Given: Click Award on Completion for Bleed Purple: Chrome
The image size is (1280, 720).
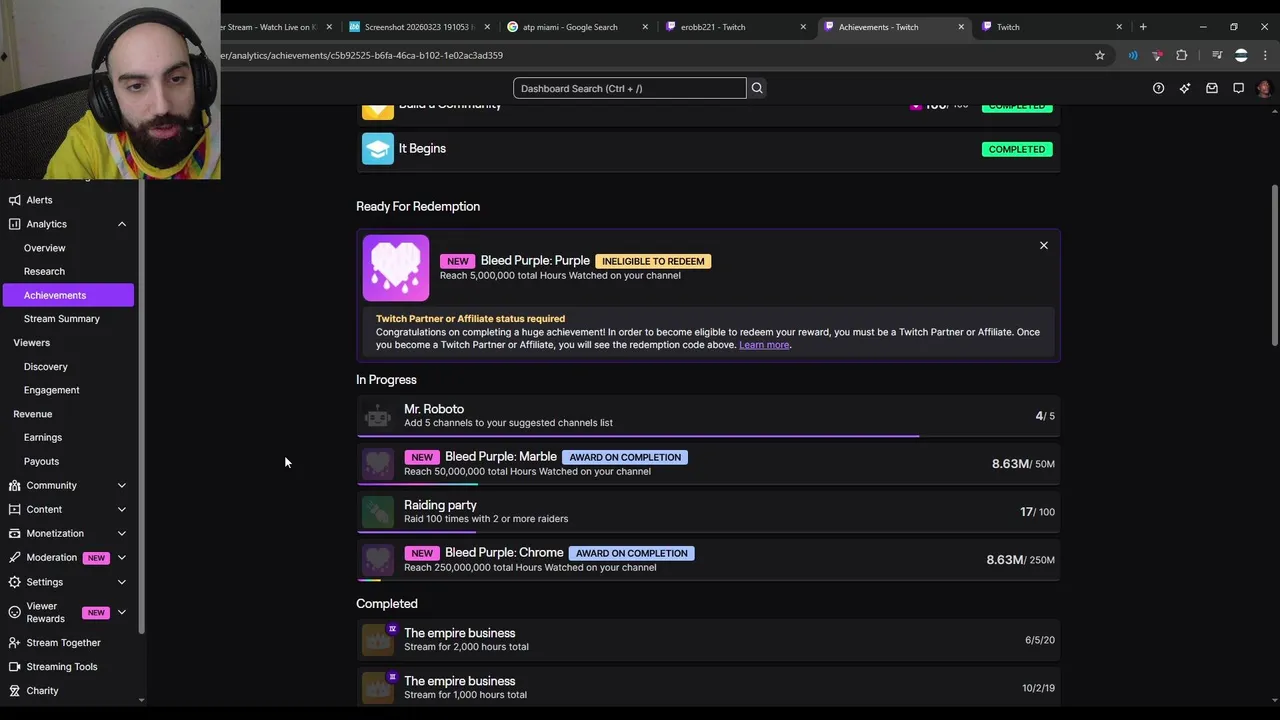Looking at the screenshot, I should (632, 553).
